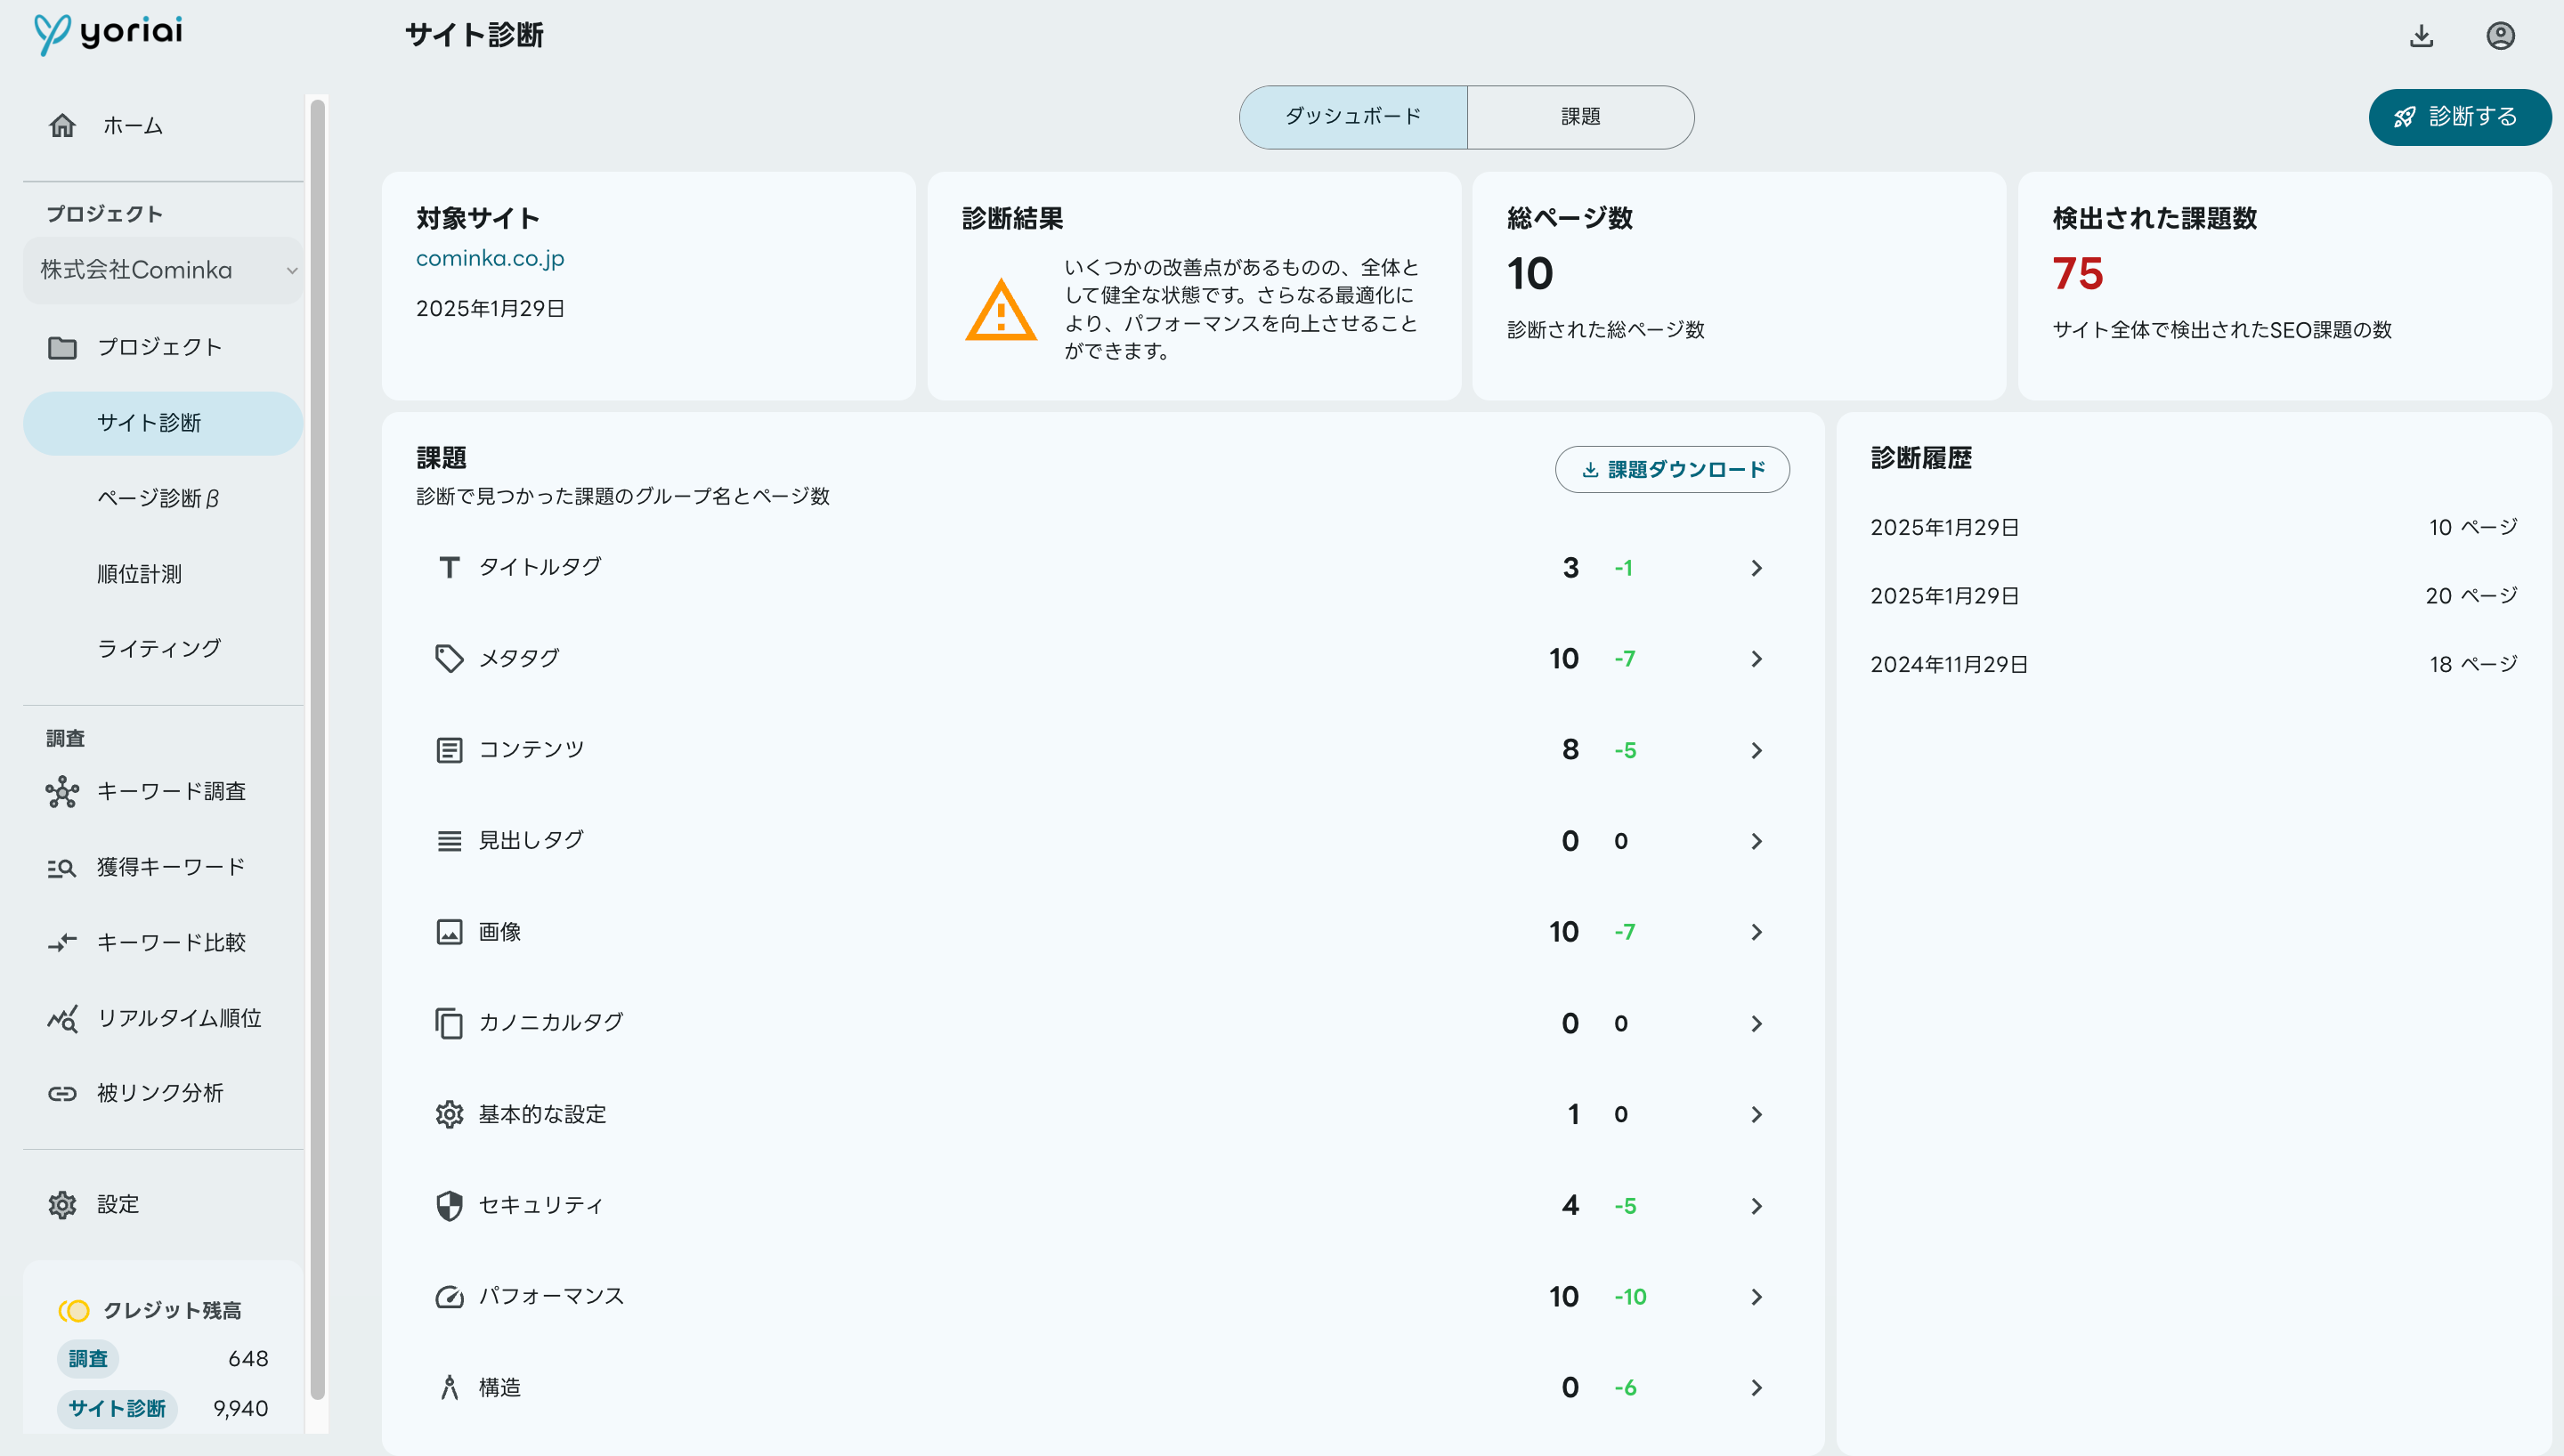This screenshot has height=1456, width=2564.
Task: Open the 株式会社Cominka project dropdown
Action: (164, 270)
